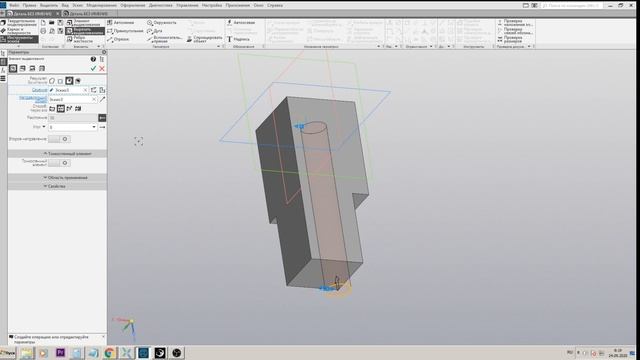The height and width of the screenshot is (360, 640).
Task: Open the Угол label type dropdown arrow
Action: (x=44, y=127)
